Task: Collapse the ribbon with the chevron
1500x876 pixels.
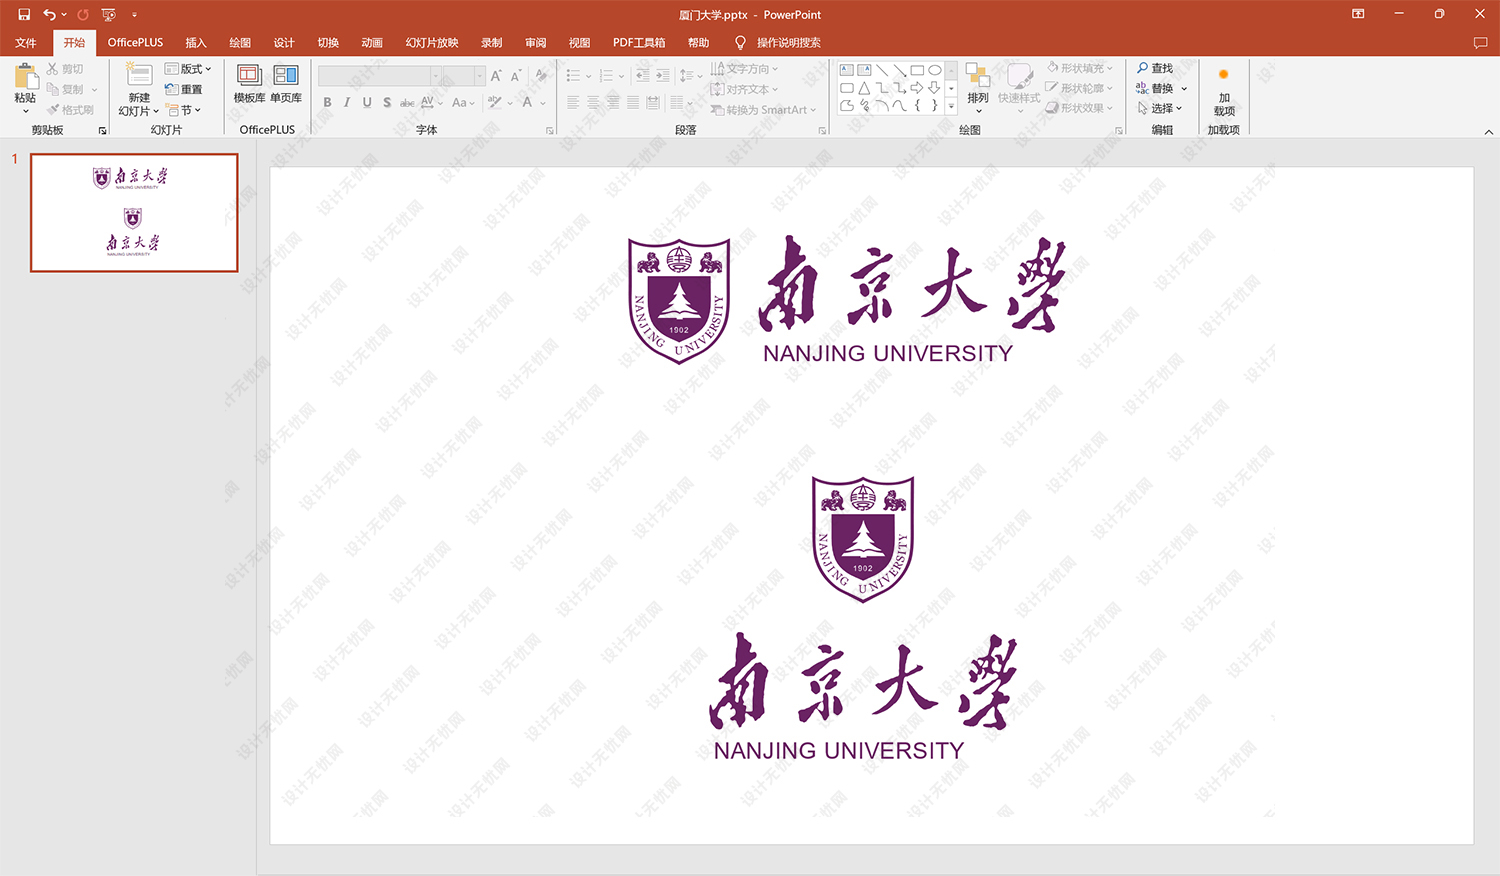Action: click(x=1488, y=131)
